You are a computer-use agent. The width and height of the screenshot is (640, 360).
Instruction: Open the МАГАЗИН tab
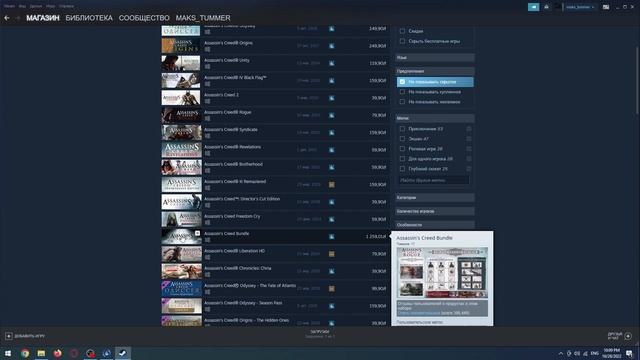pos(43,18)
